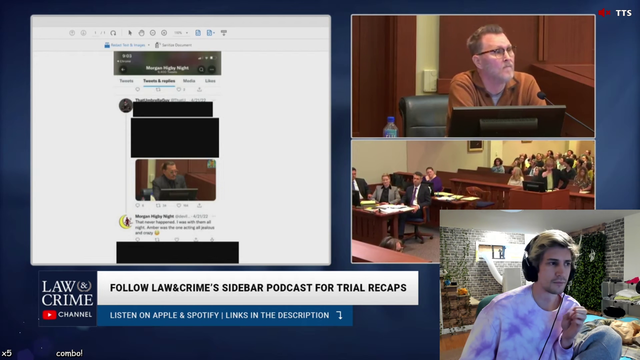Click the three-dots more icon on profile header

tap(212, 69)
